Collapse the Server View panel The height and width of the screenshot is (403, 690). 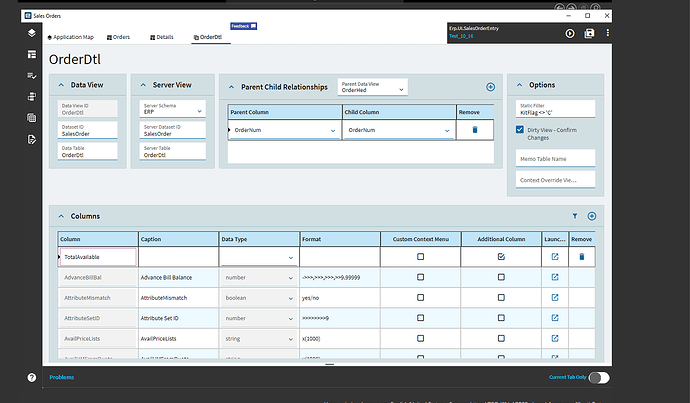point(143,85)
